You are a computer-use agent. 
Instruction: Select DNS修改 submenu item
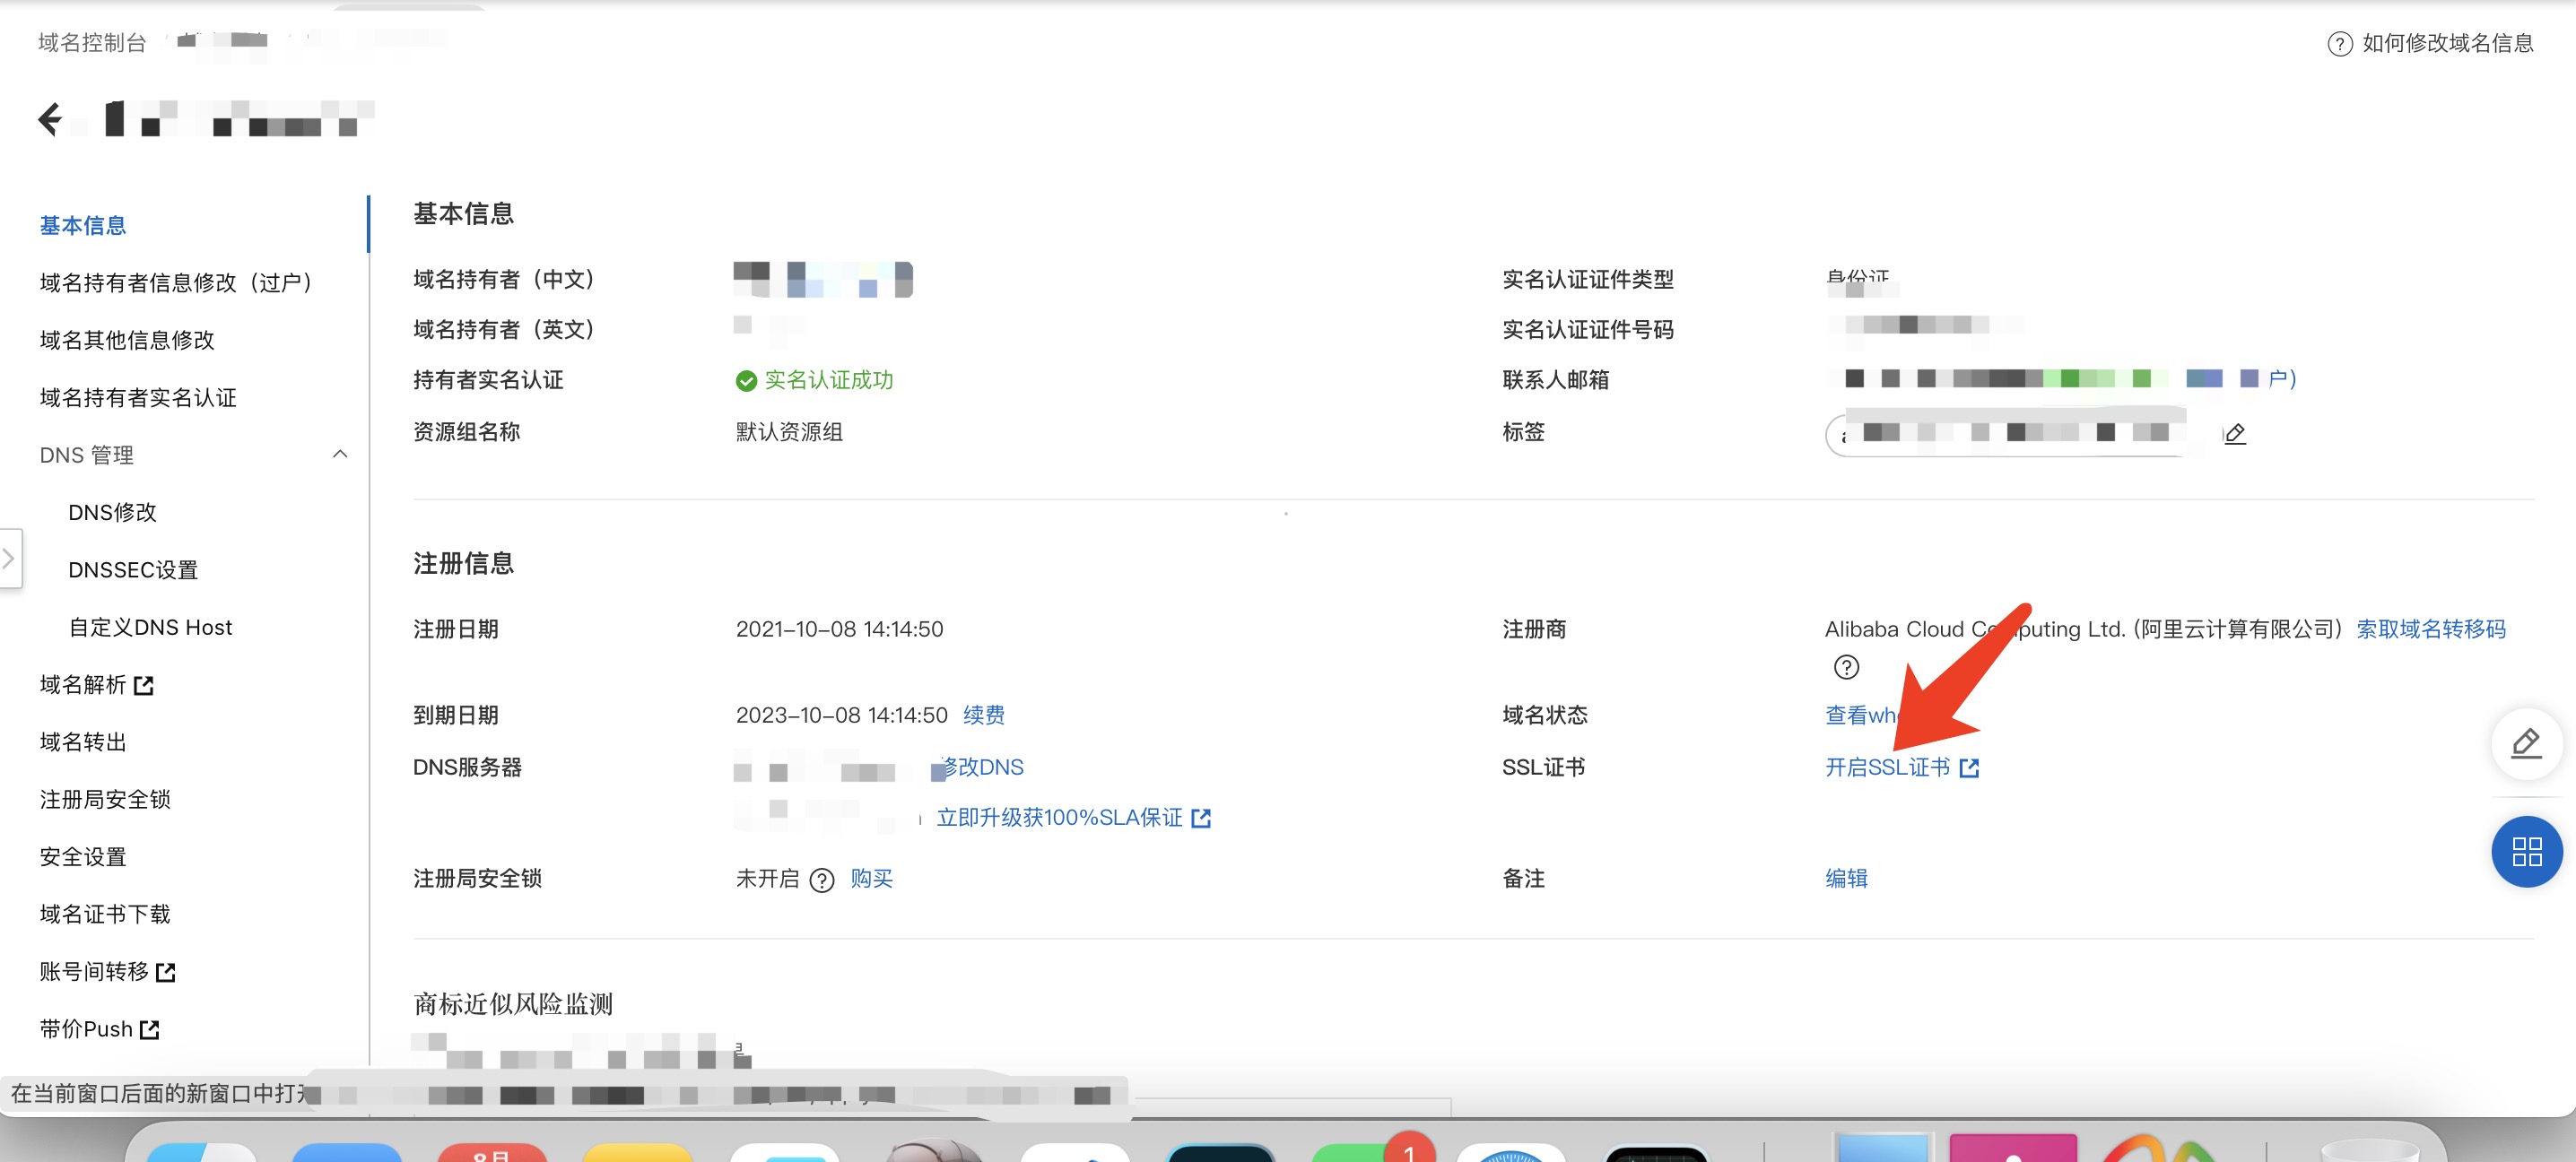(x=112, y=512)
